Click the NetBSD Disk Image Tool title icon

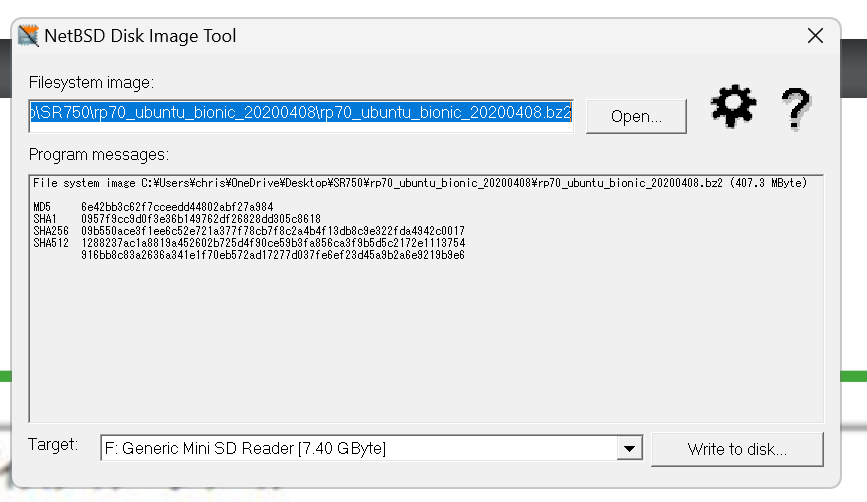[28, 36]
